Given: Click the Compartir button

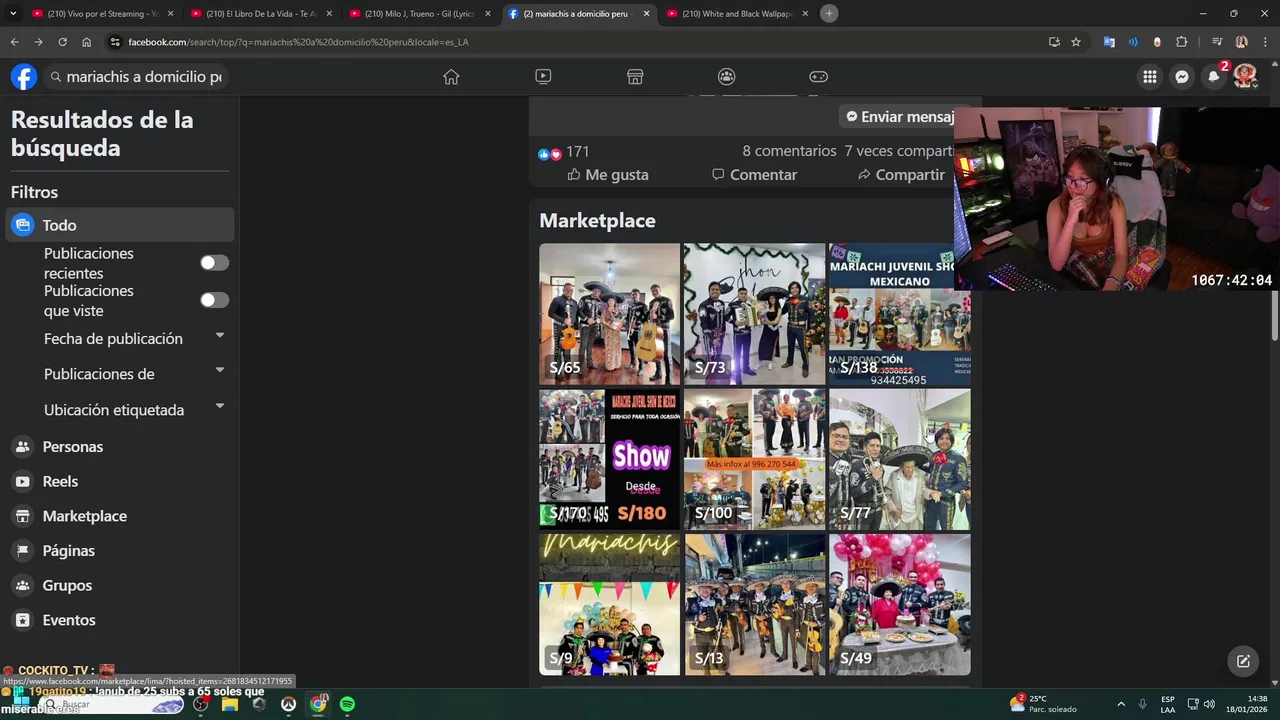Looking at the screenshot, I should point(900,174).
